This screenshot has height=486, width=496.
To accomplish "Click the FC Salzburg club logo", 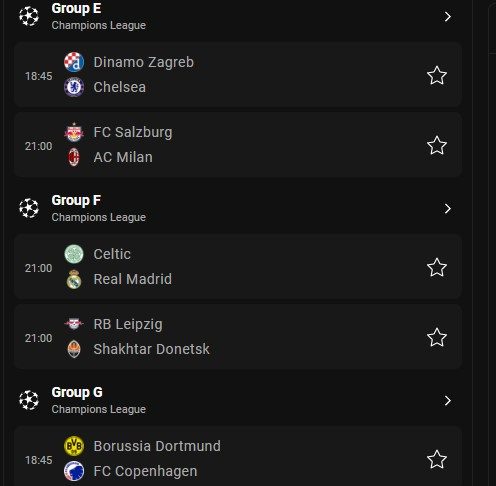I will coord(74,132).
